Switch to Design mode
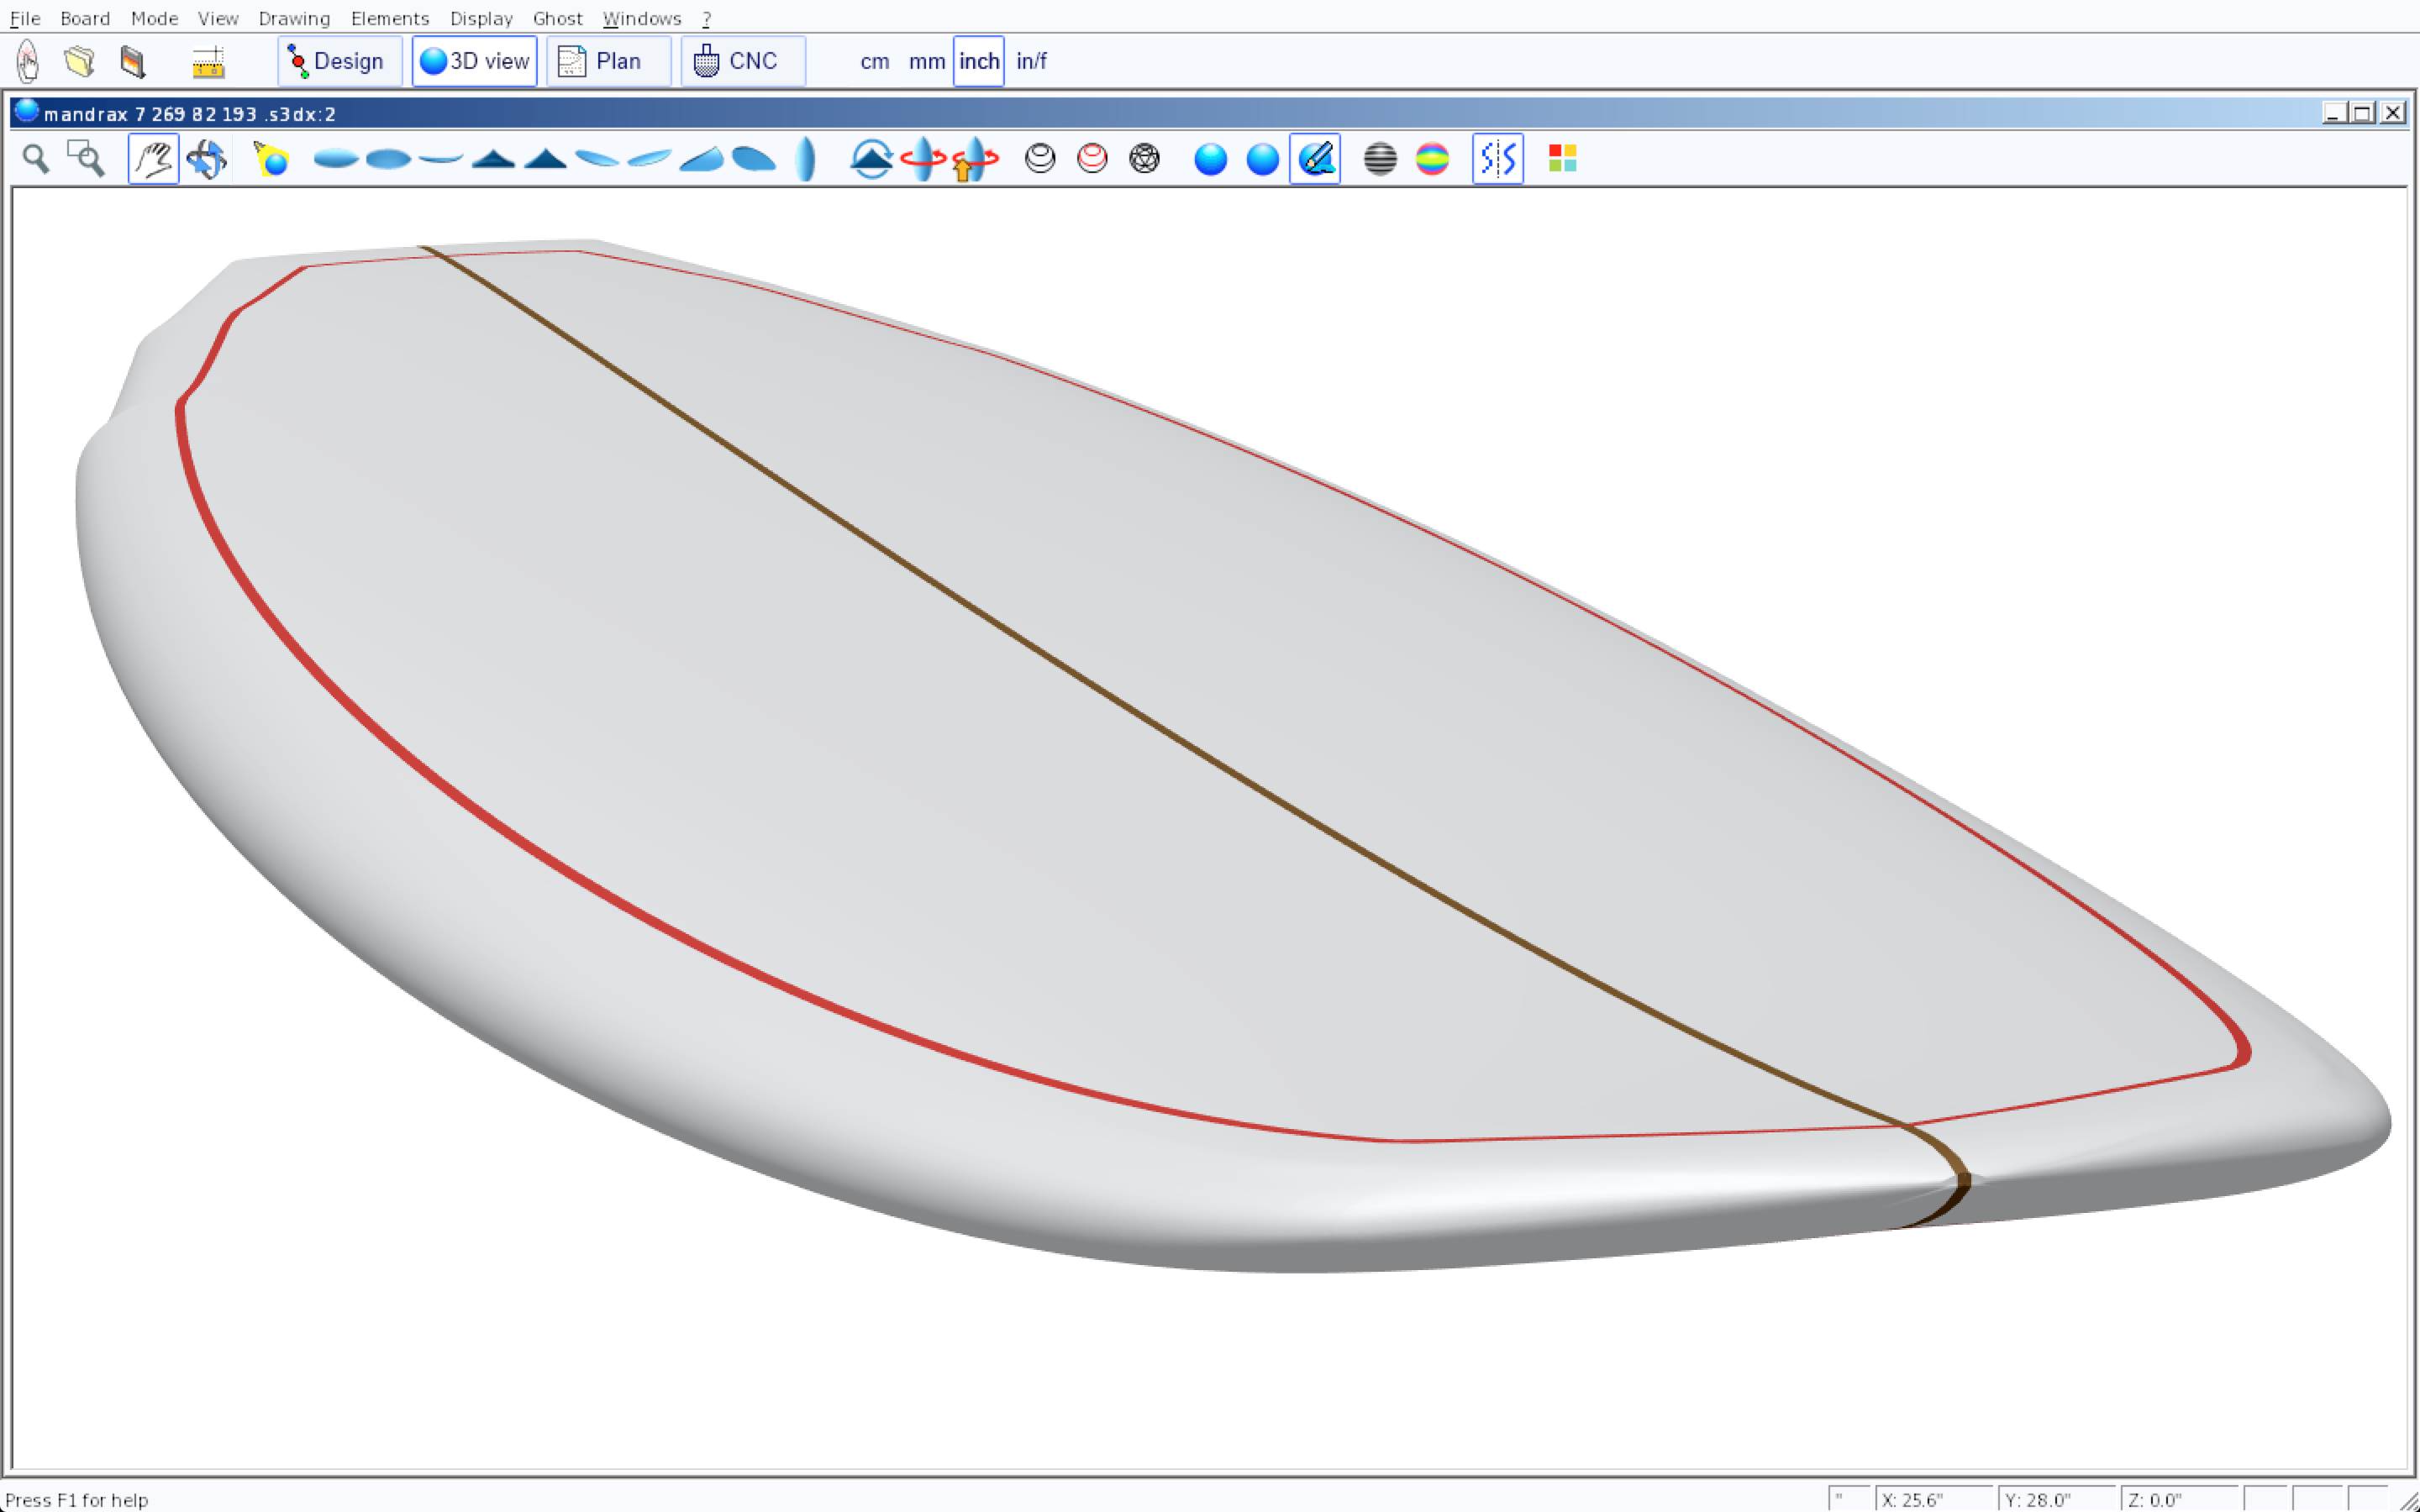Viewport: 2420px width, 1512px height. point(339,61)
